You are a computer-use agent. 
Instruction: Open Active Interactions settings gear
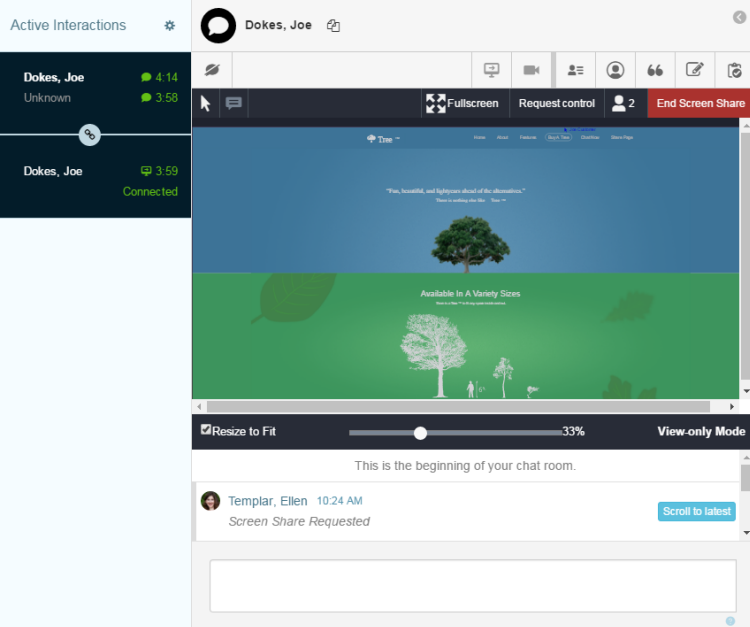[x=170, y=26]
